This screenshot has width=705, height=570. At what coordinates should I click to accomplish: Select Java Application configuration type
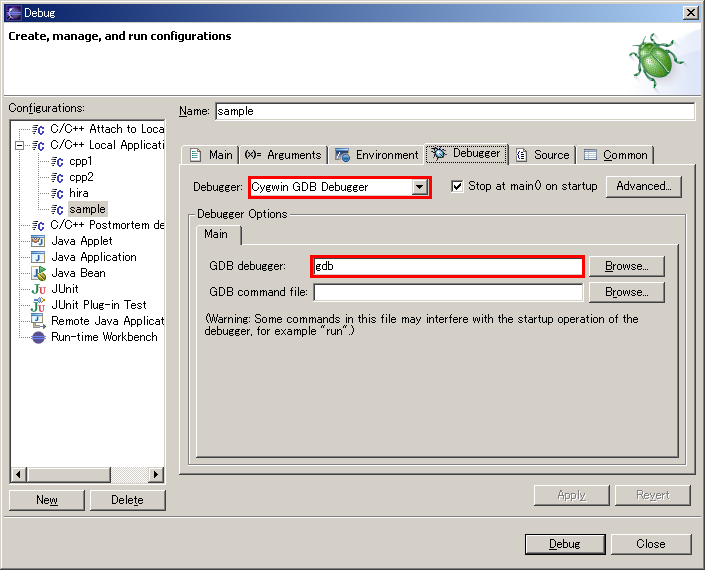click(x=94, y=257)
